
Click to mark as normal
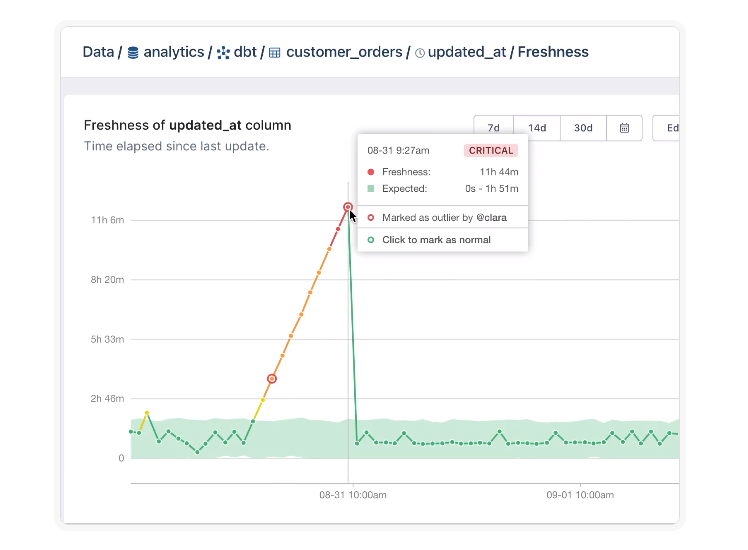click(436, 240)
